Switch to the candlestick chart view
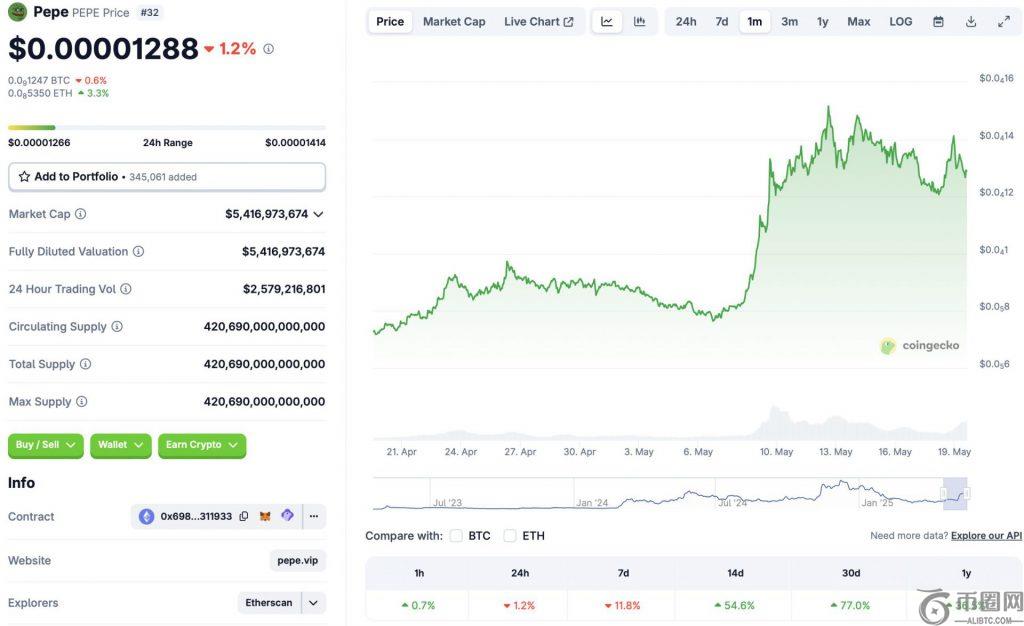Image resolution: width=1024 pixels, height=626 pixels. 639,22
